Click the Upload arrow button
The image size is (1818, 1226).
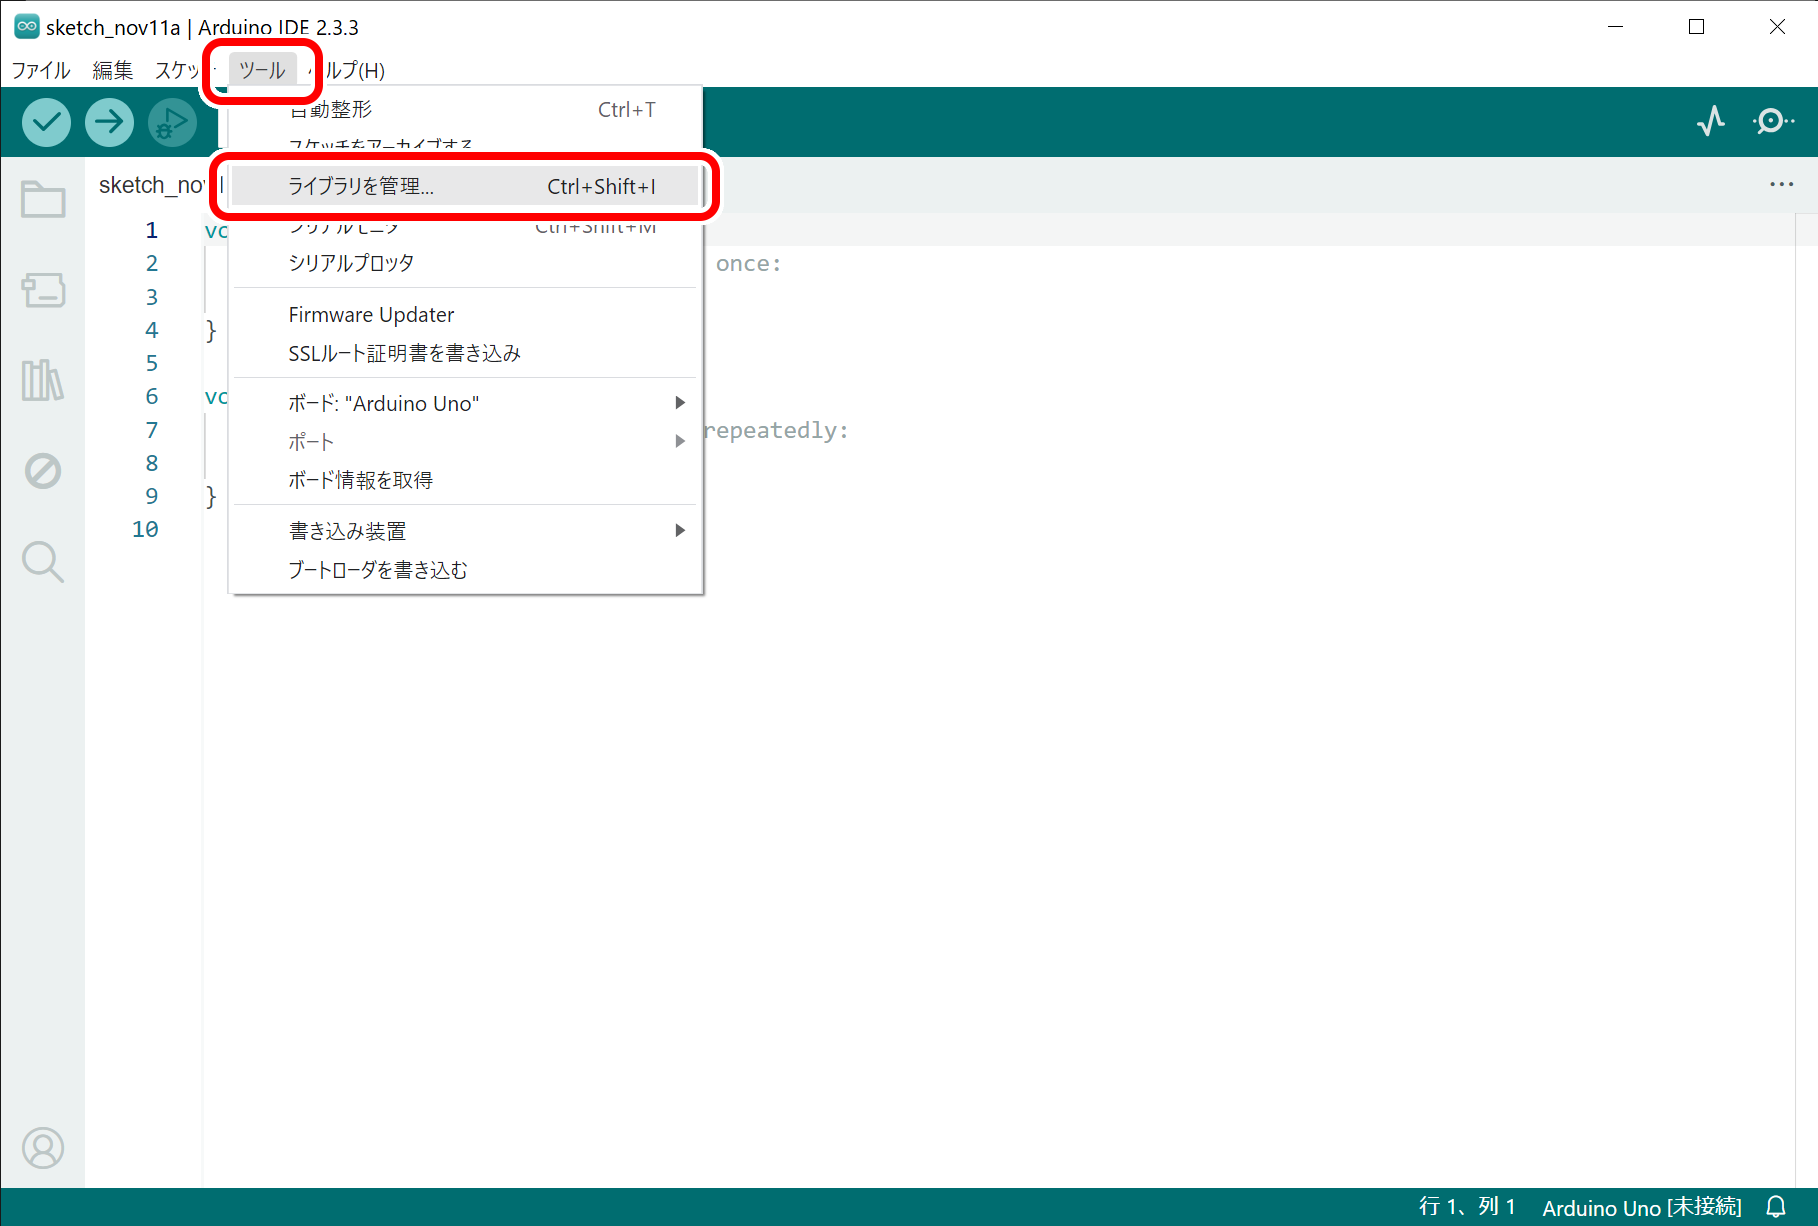(109, 122)
